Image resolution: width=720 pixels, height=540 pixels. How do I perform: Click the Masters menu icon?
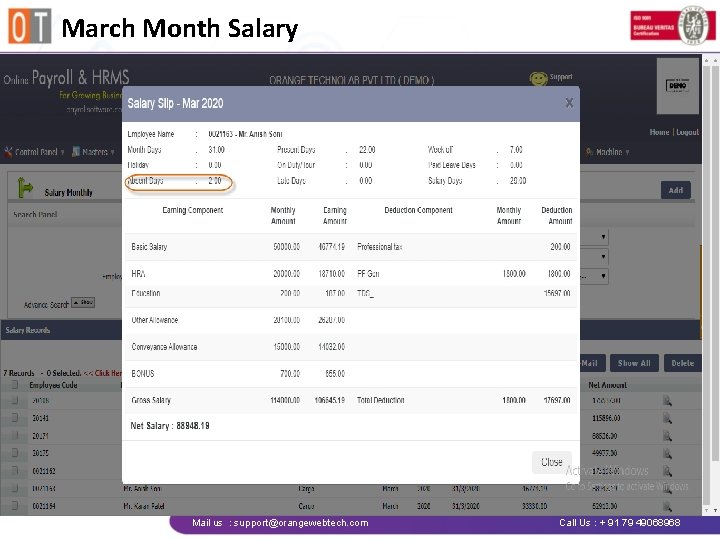tap(76, 152)
